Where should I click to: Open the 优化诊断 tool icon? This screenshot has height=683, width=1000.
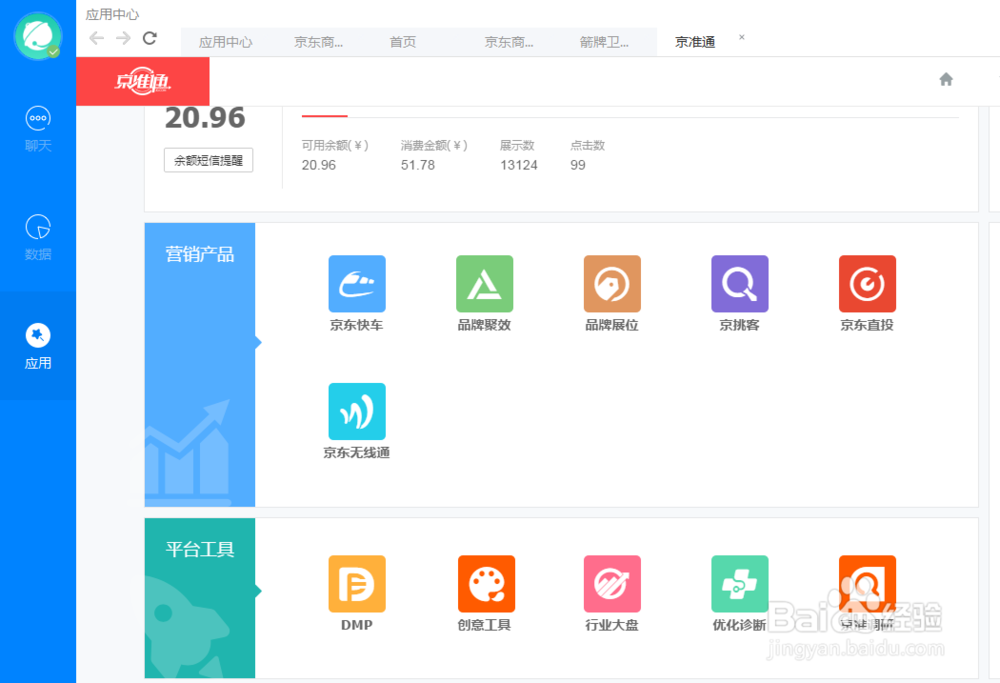coord(739,584)
